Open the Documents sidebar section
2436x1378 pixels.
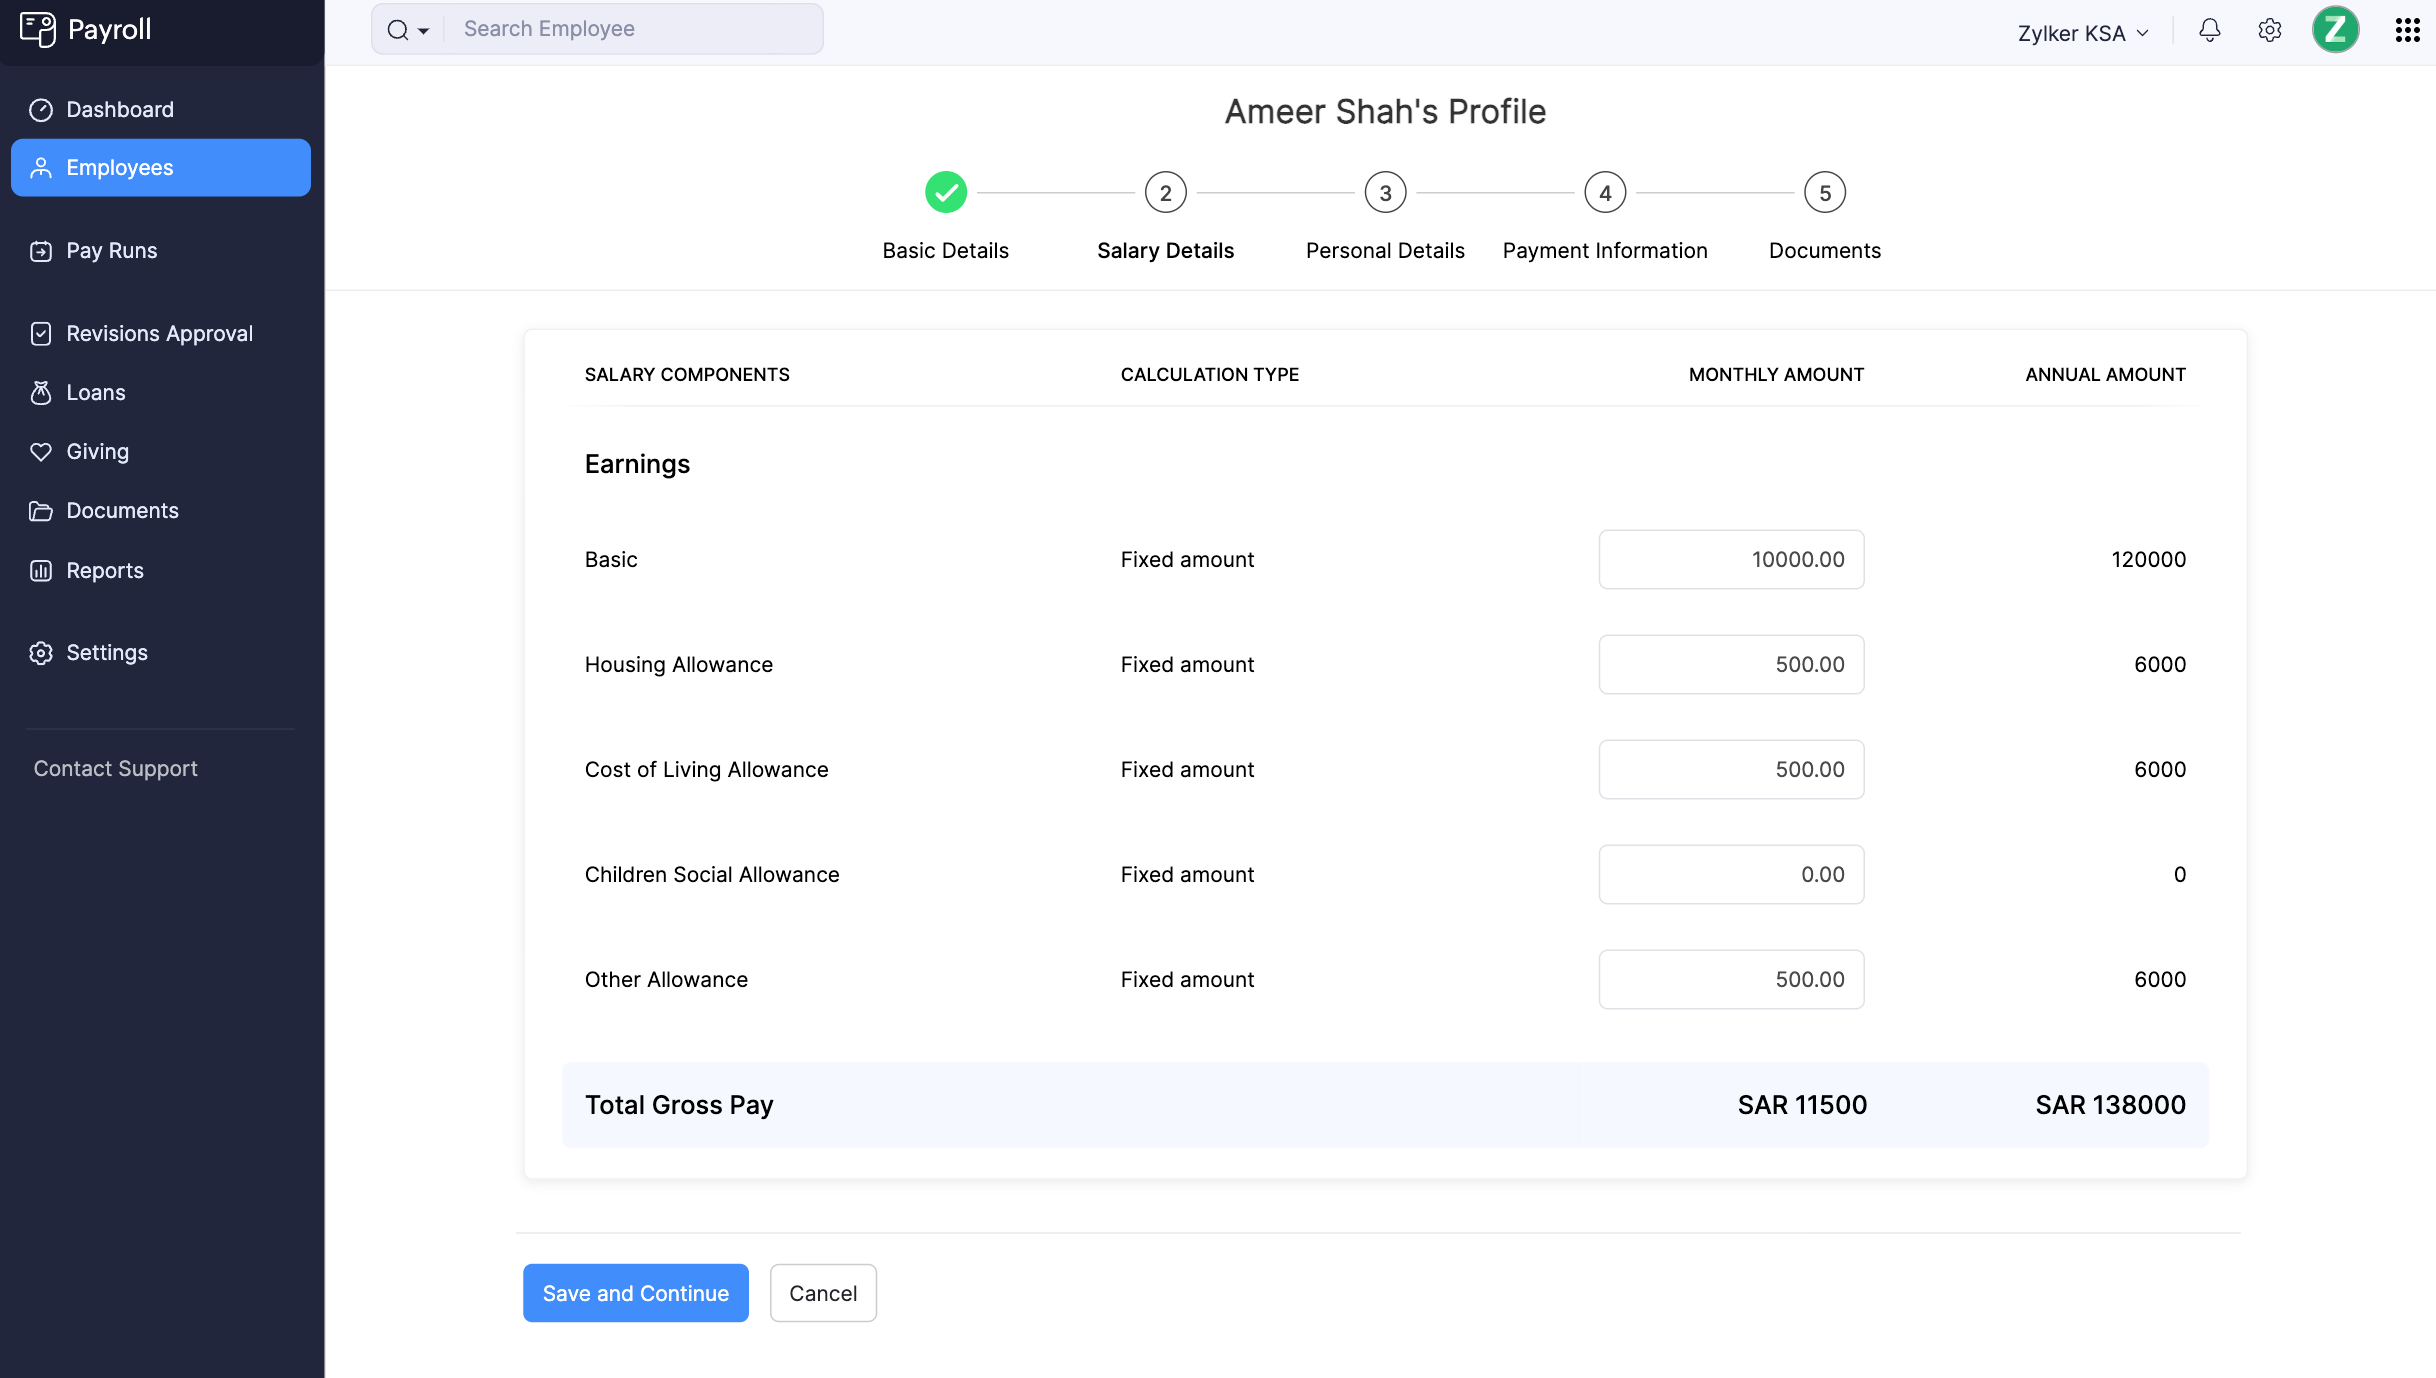pos(123,510)
